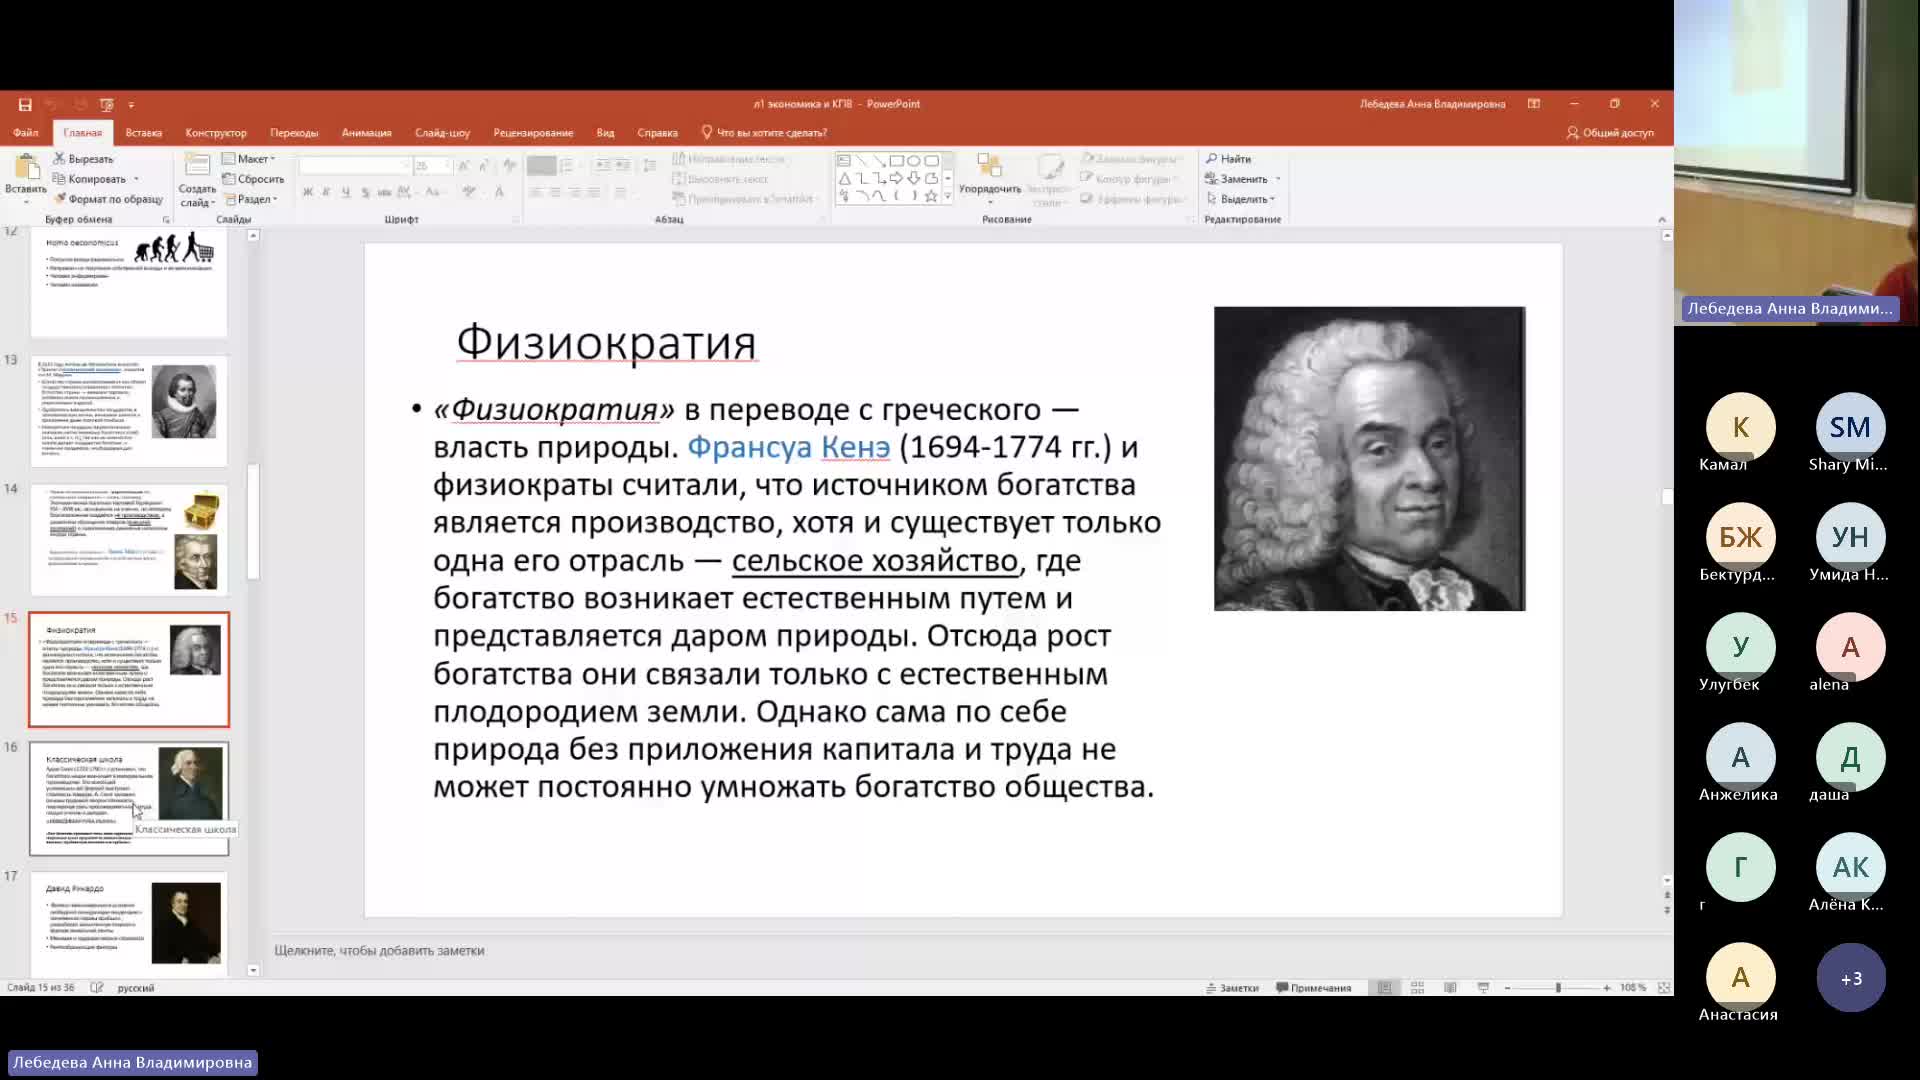Click Формат по образцу format painter
The width and height of the screenshot is (1920, 1080).
(x=109, y=199)
